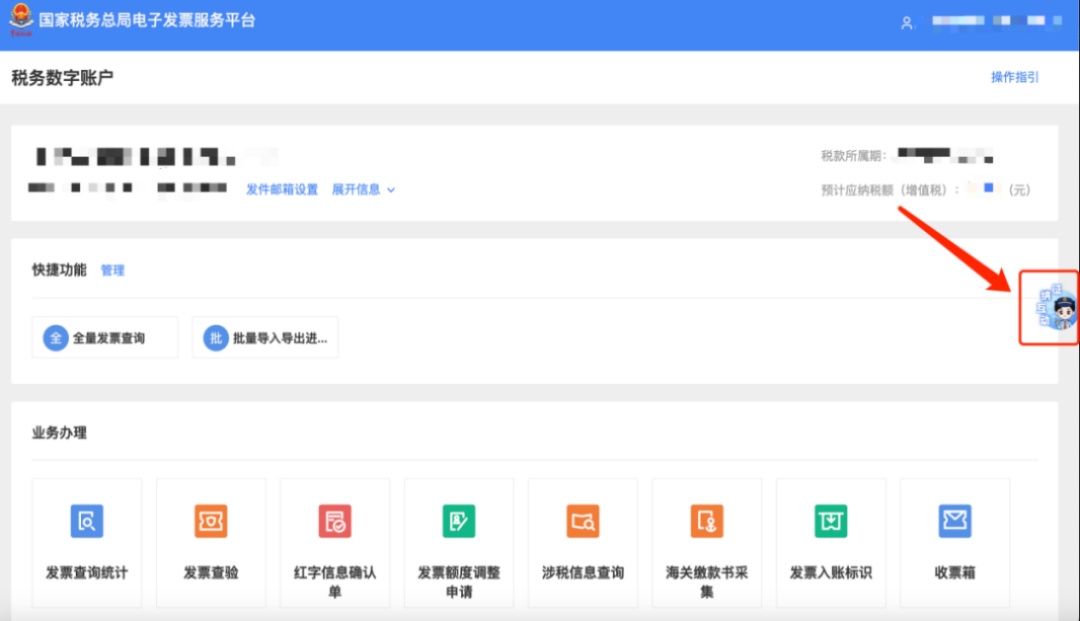Image resolution: width=1080 pixels, height=621 pixels.
Task: Select the 红字信息确认单 icon
Action: [335, 521]
